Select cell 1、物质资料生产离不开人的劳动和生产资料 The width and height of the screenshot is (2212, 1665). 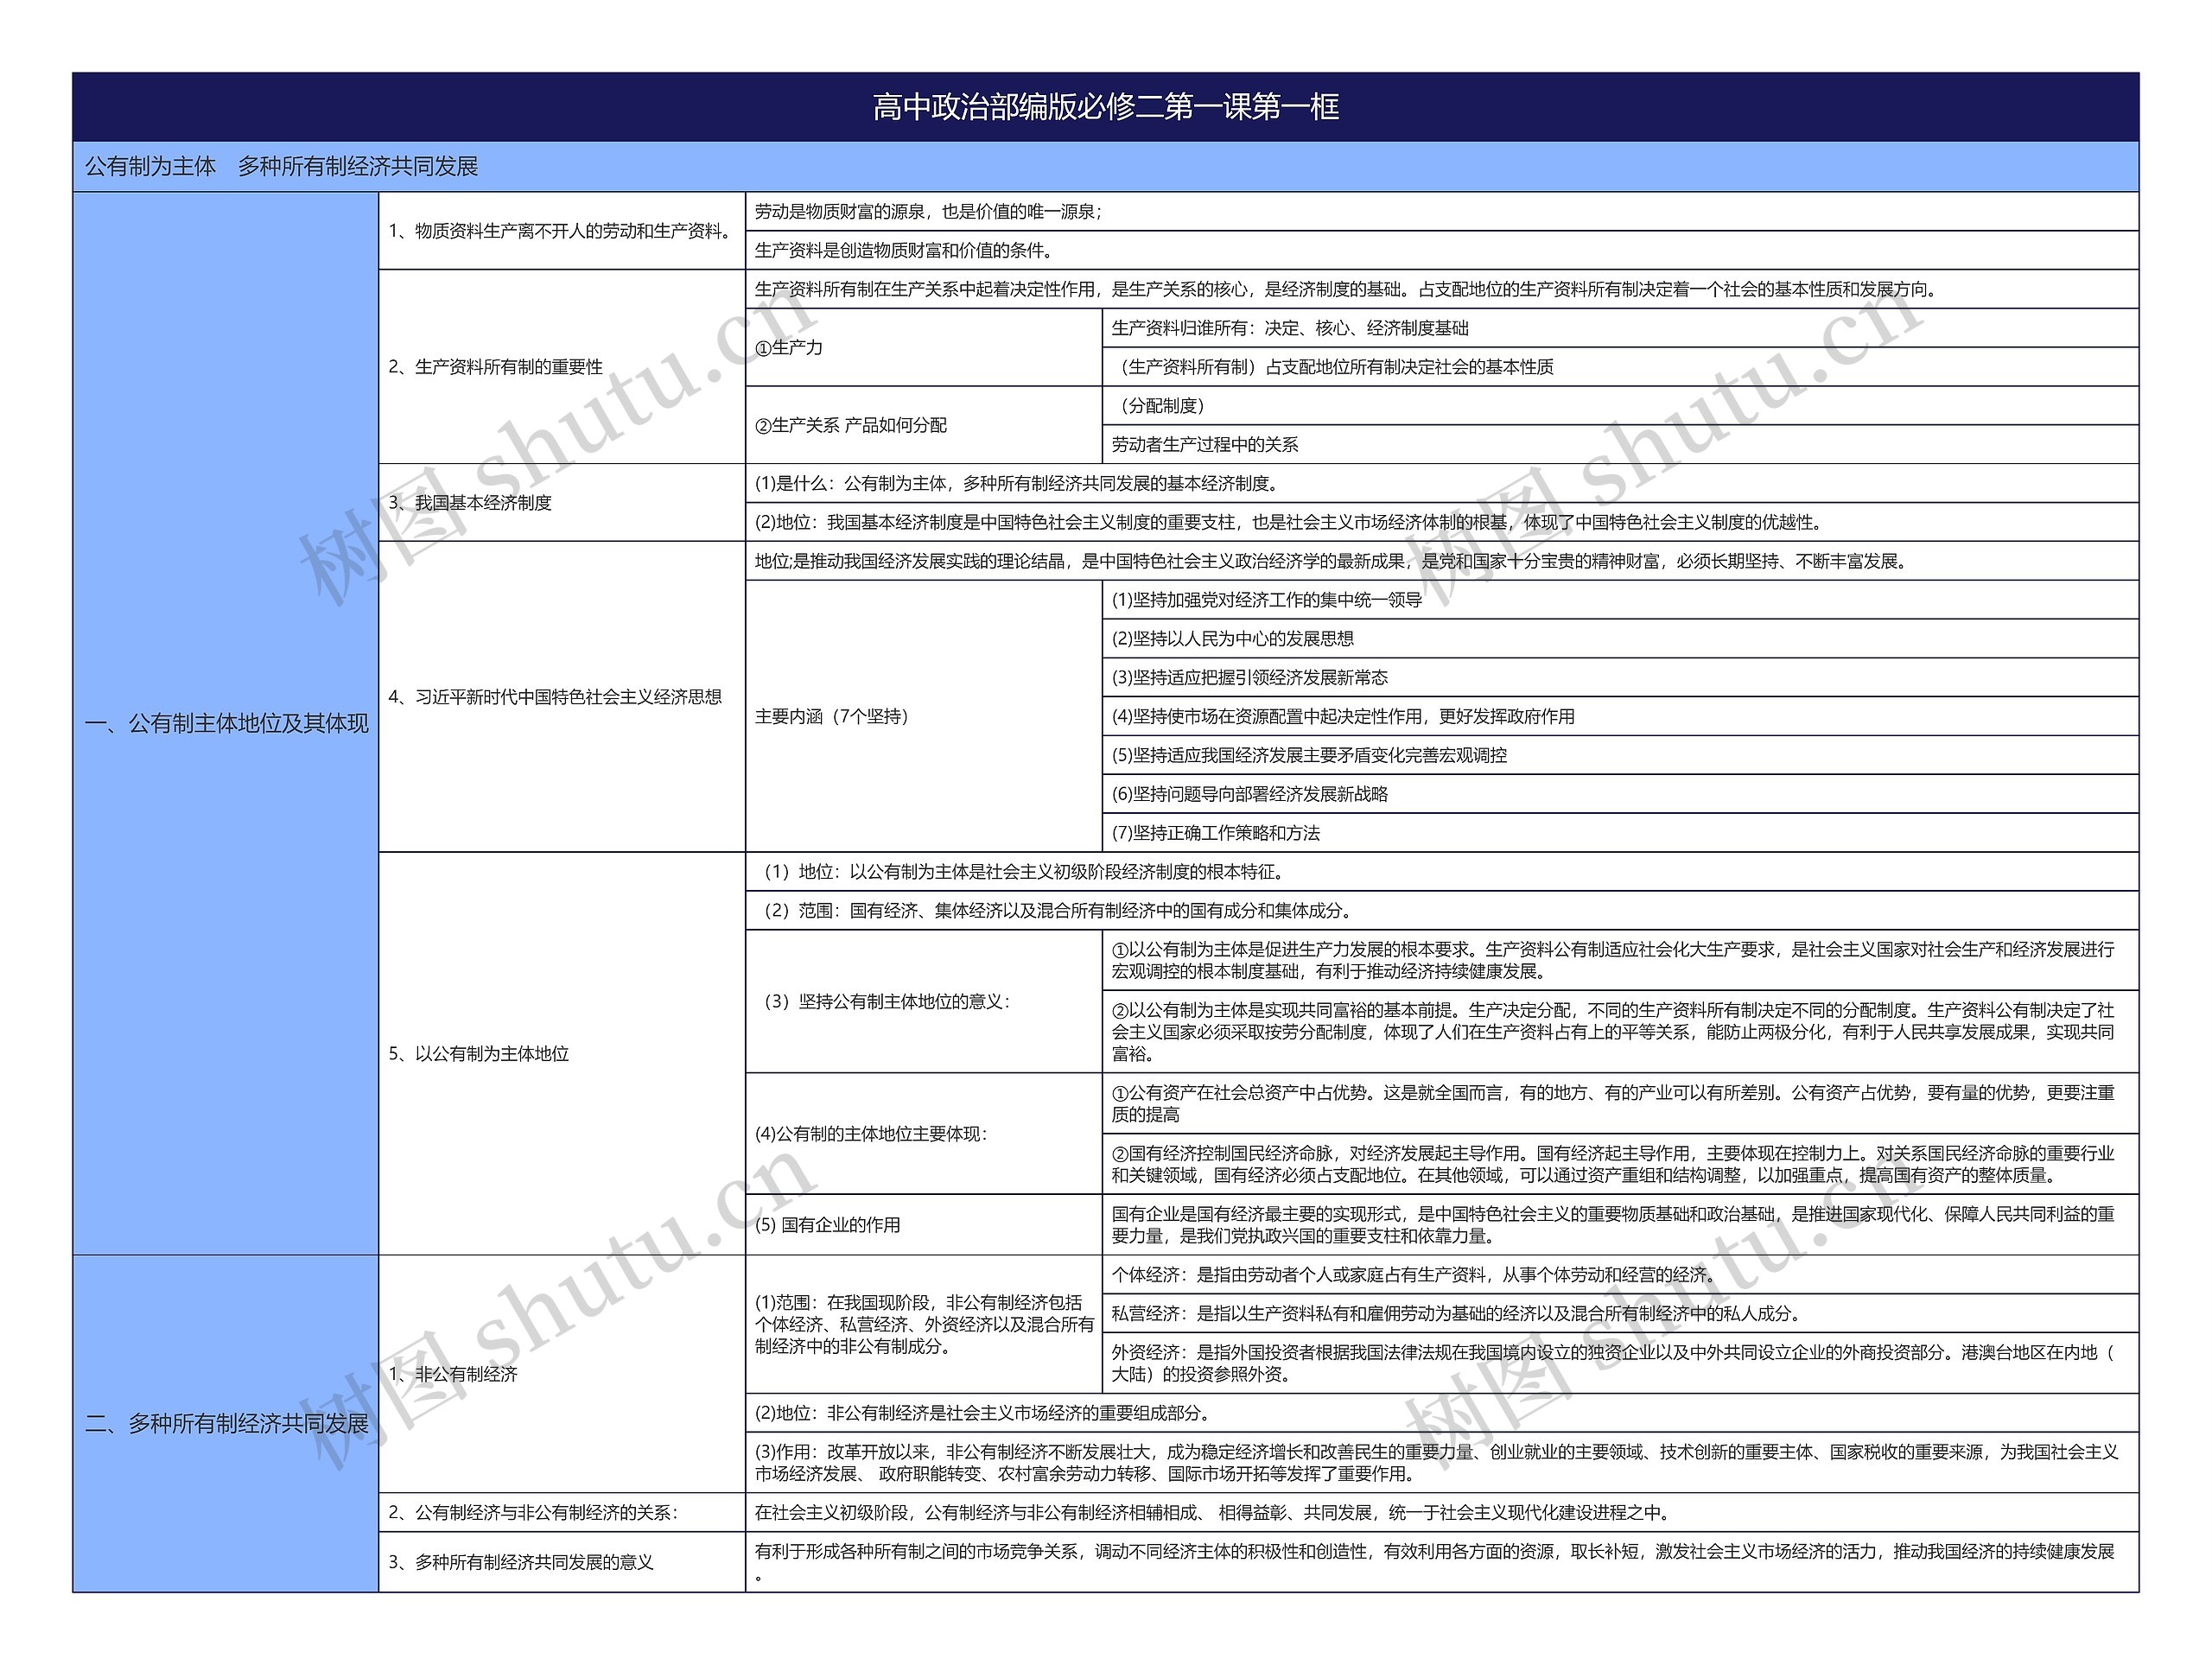pos(562,231)
